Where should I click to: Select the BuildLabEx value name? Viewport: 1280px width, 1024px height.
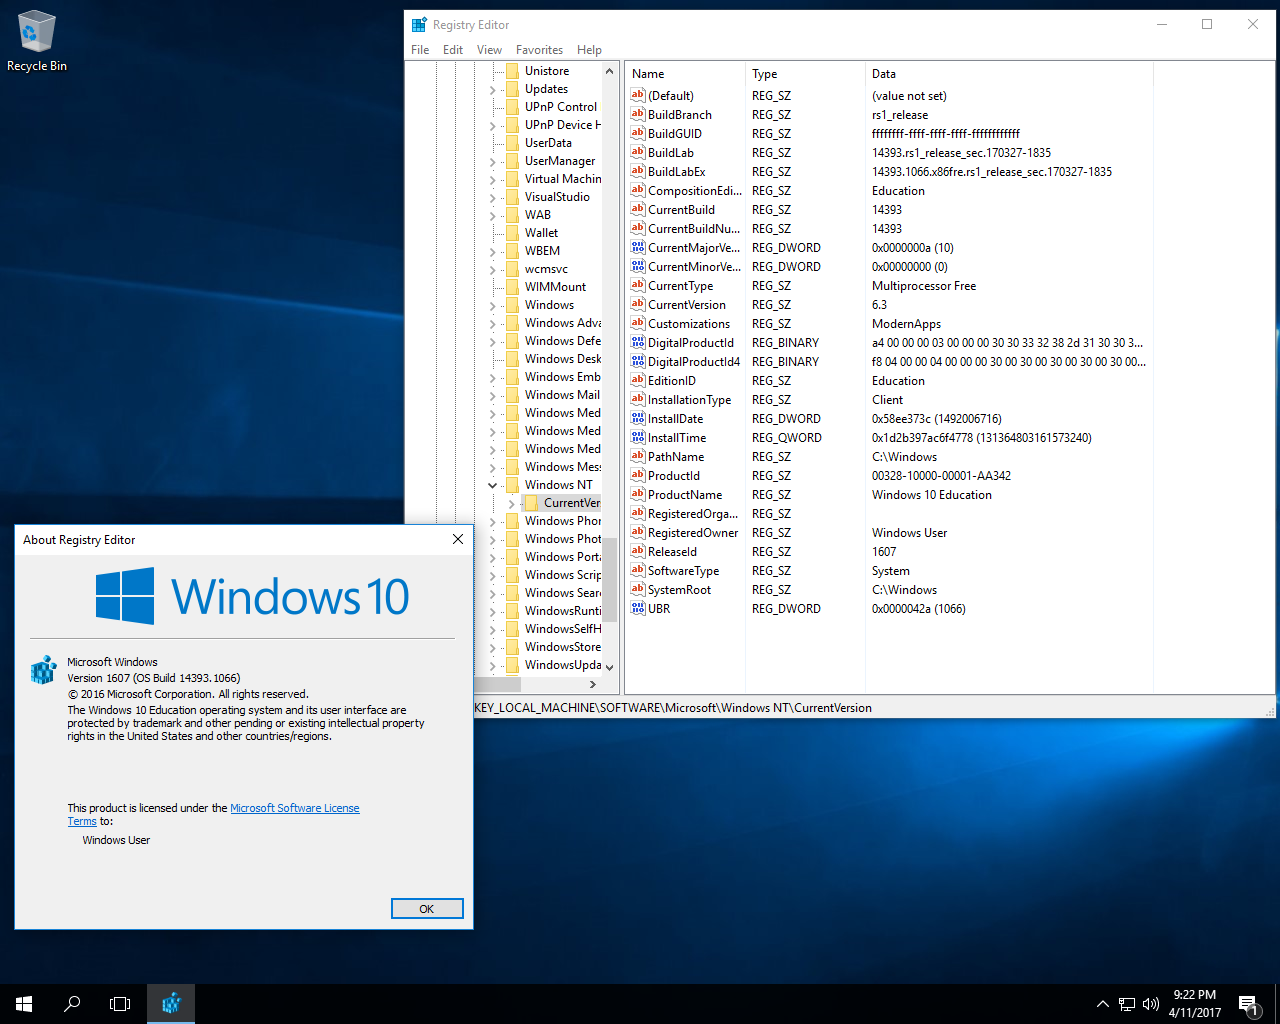click(676, 171)
